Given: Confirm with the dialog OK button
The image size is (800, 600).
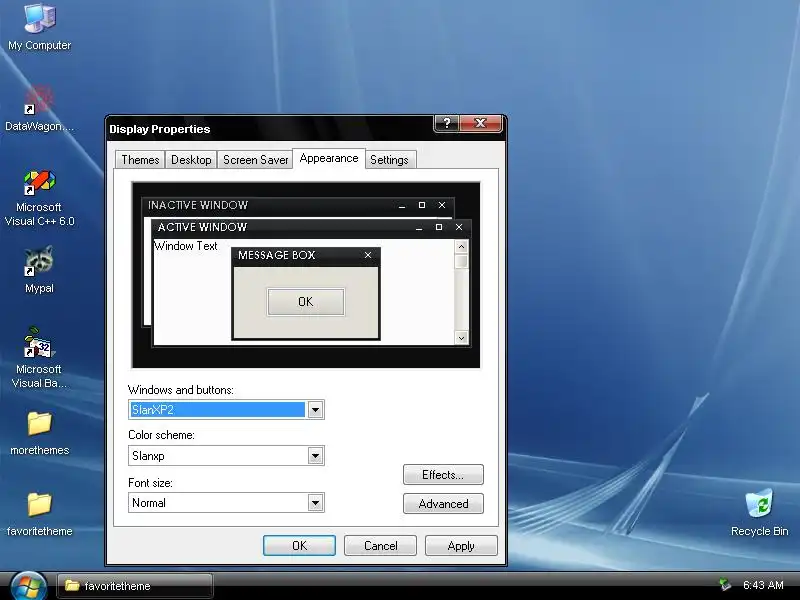Looking at the screenshot, I should click(x=299, y=545).
